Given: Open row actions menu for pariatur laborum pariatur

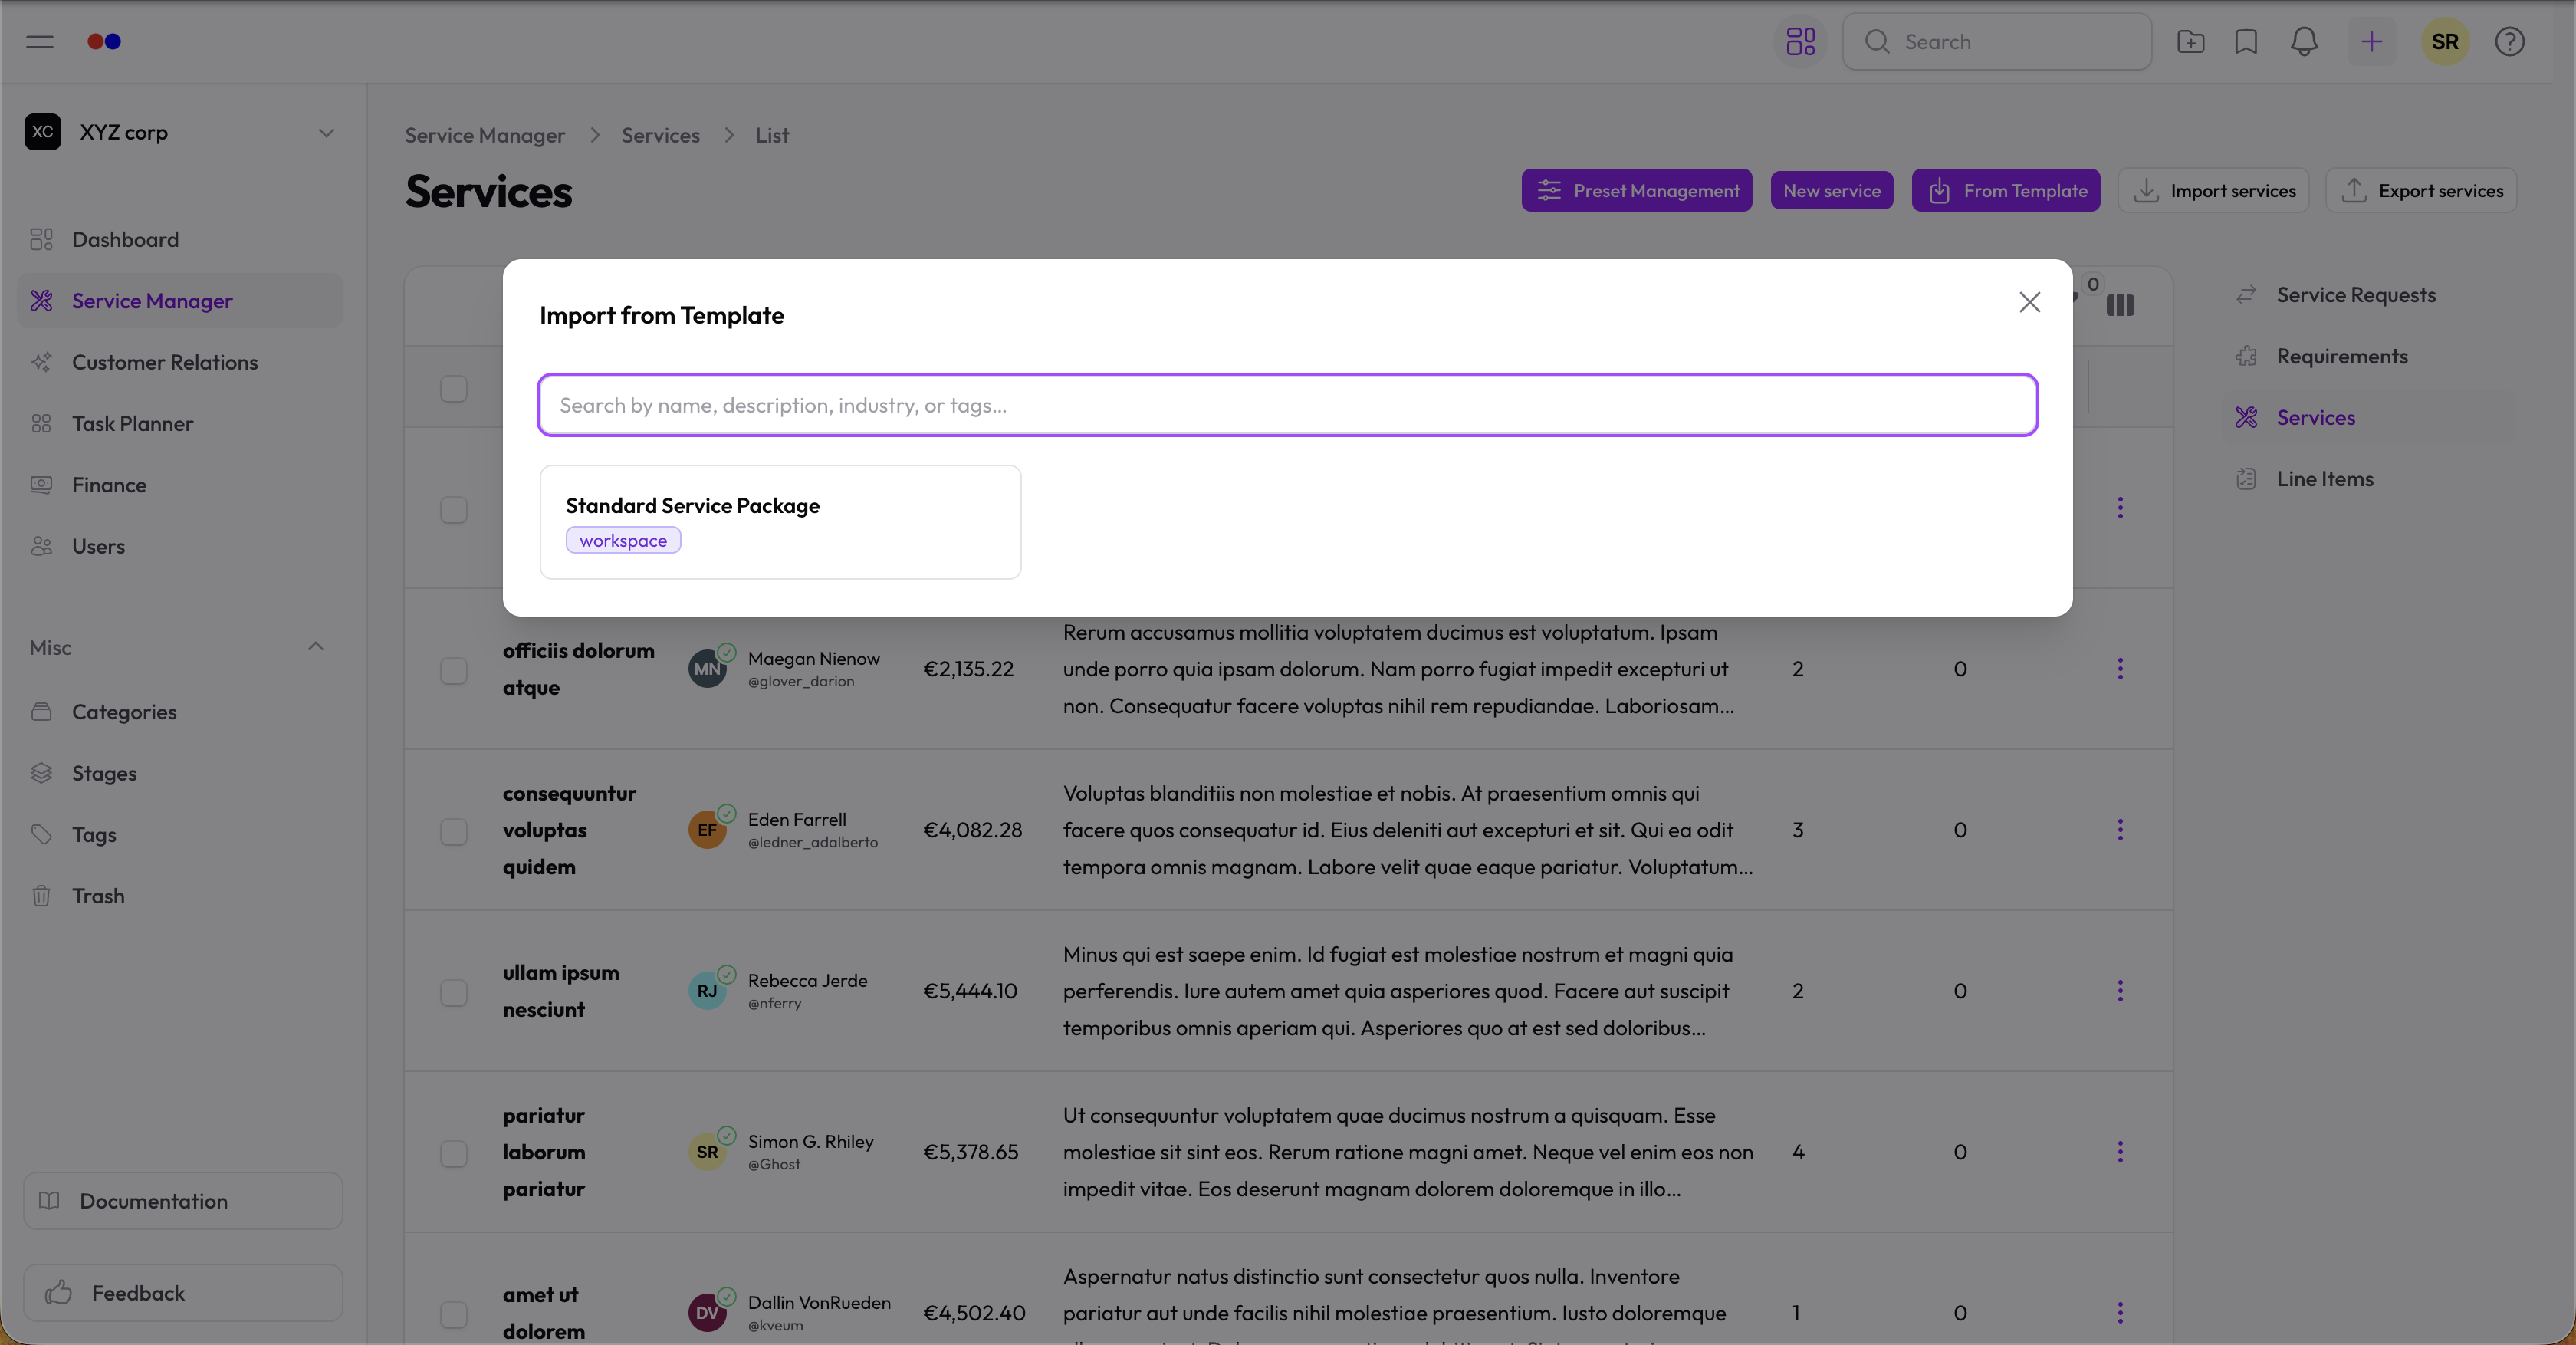Looking at the screenshot, I should (2119, 1152).
